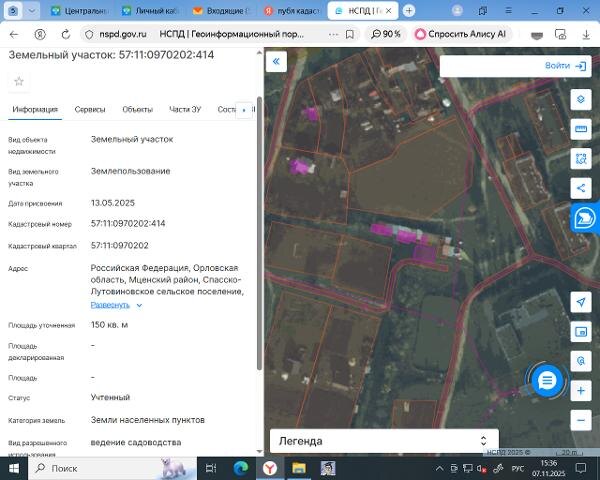The image size is (600, 480).
Task: Open the round chat support bubble
Action: click(x=547, y=380)
